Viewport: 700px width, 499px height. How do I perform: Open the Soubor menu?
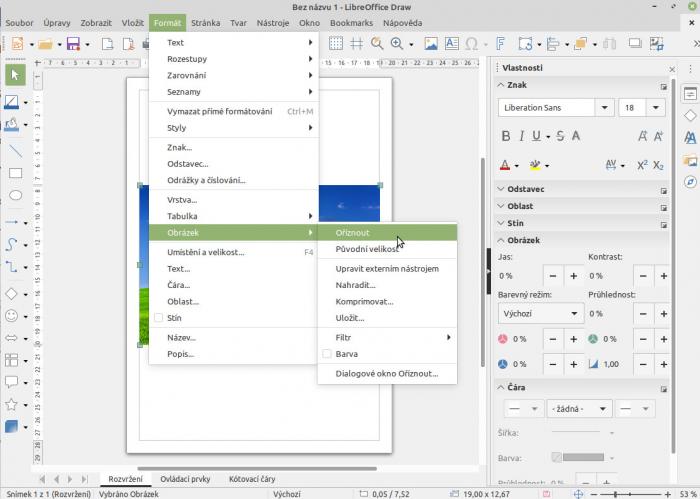coord(19,23)
